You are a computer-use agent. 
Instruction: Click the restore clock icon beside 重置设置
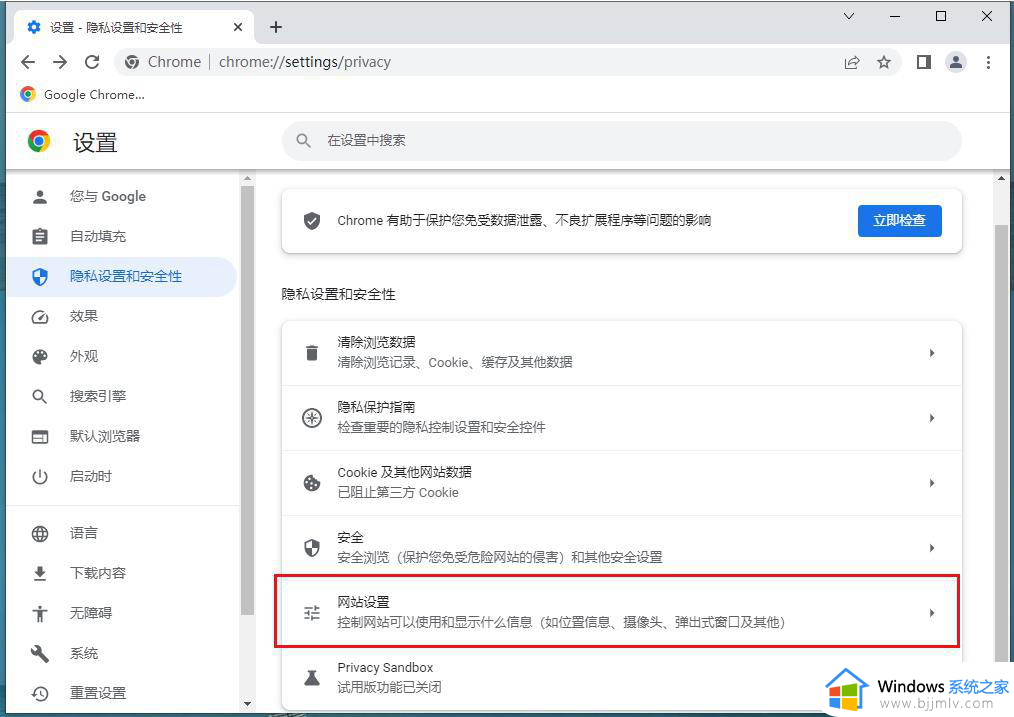click(x=40, y=694)
